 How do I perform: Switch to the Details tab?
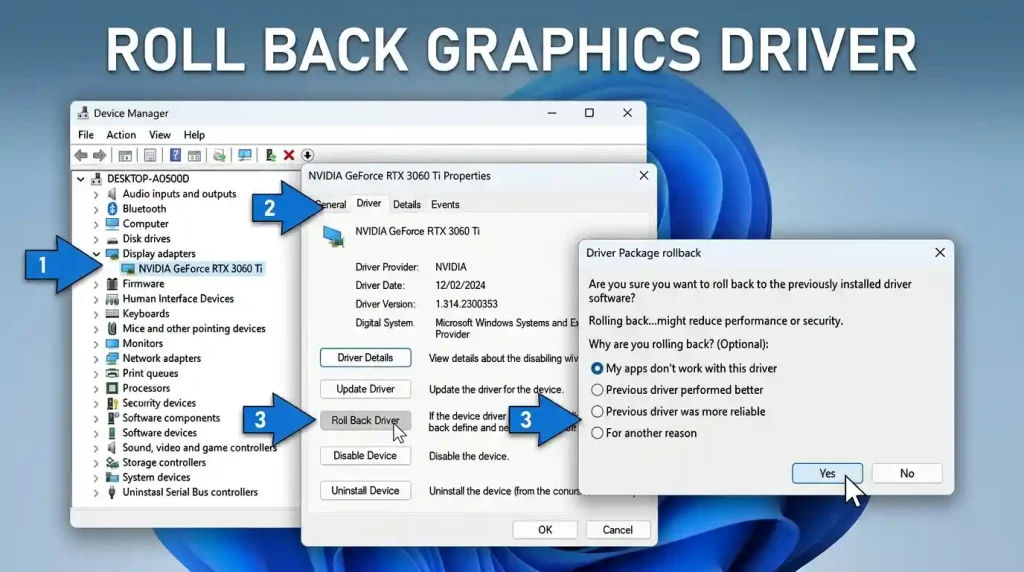tap(407, 204)
